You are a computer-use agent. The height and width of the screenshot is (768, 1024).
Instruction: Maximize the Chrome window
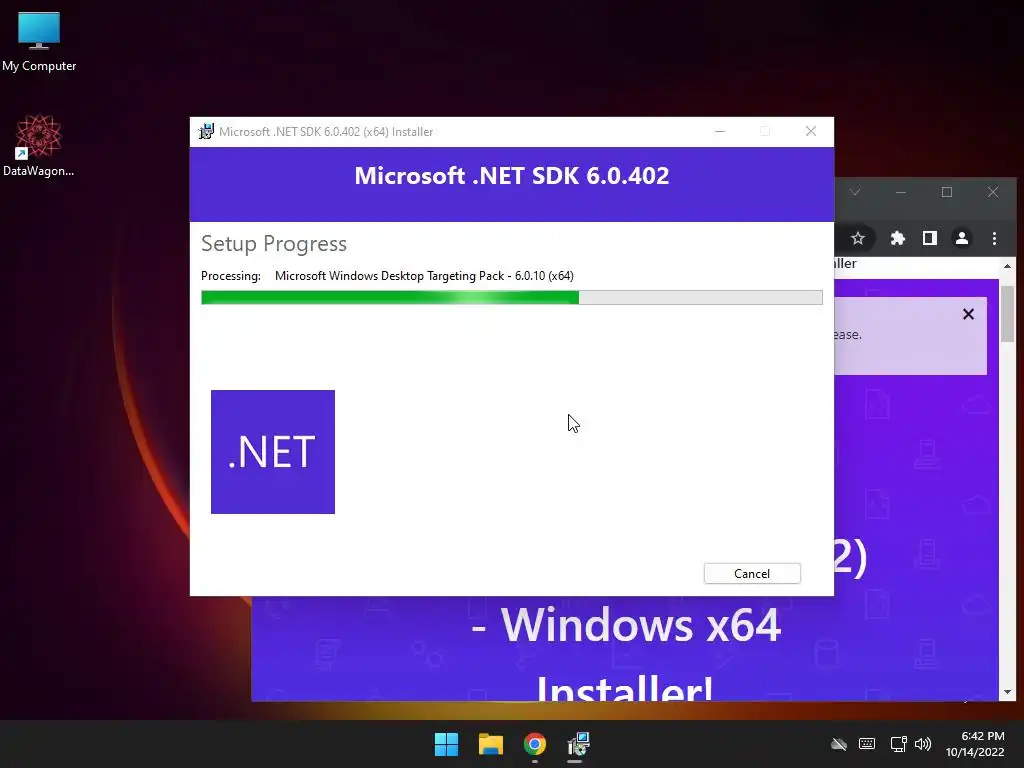(x=946, y=192)
